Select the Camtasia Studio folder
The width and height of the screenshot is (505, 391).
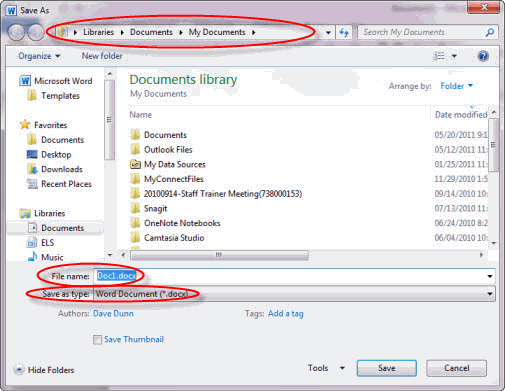click(x=167, y=238)
